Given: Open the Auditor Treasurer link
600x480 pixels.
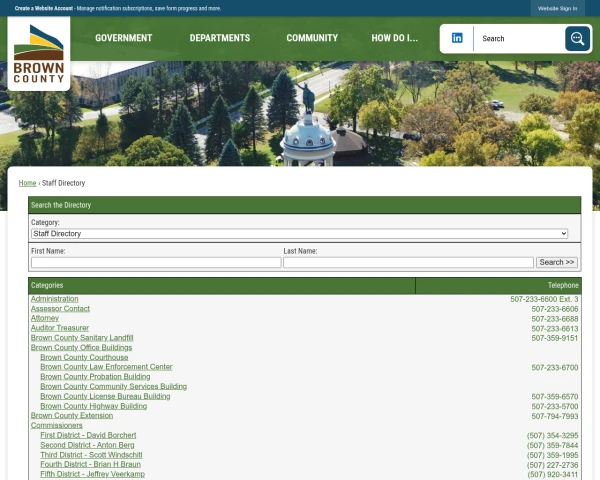Looking at the screenshot, I should (x=60, y=328).
